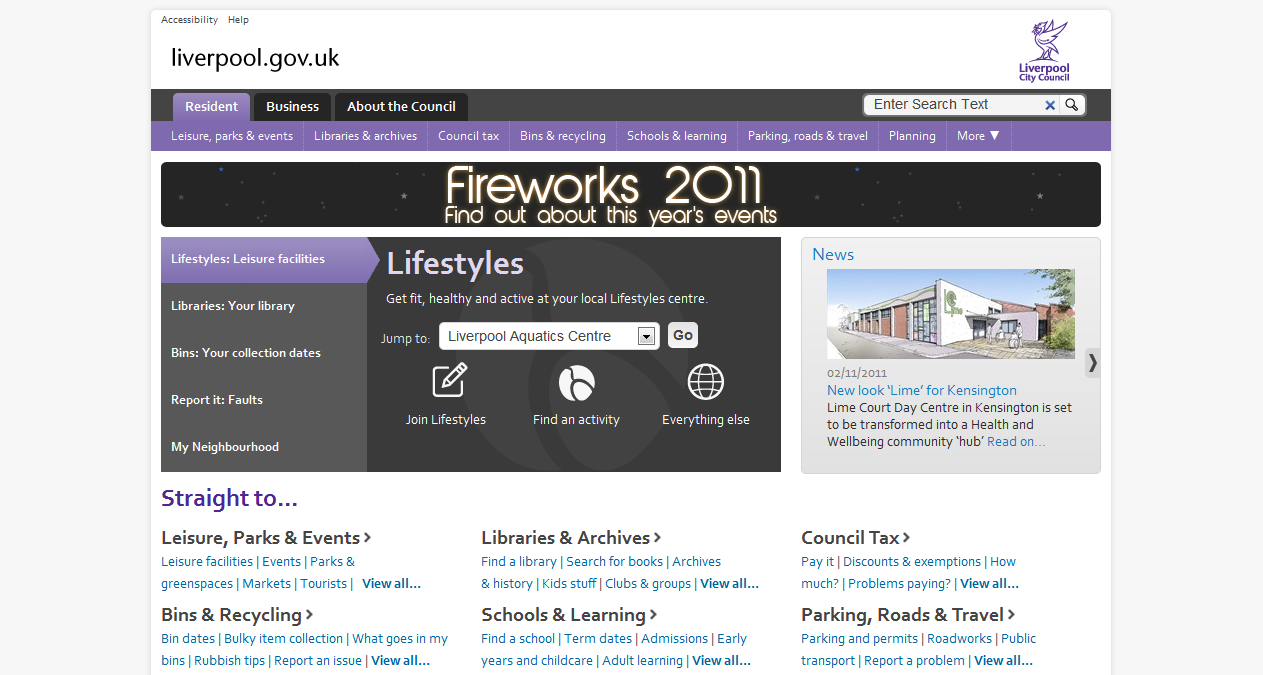Click the Liverpool City Council logo

[1044, 51]
